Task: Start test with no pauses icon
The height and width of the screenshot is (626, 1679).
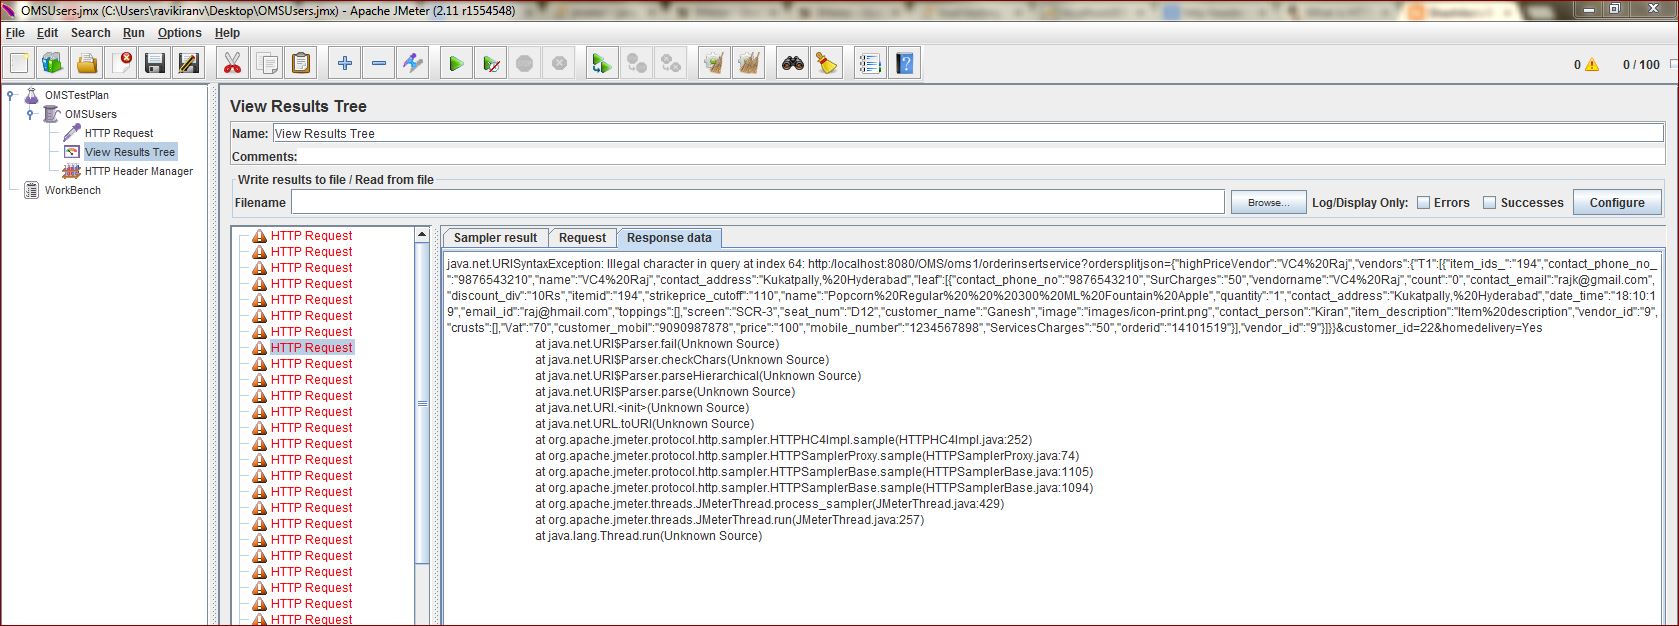Action: click(x=491, y=64)
